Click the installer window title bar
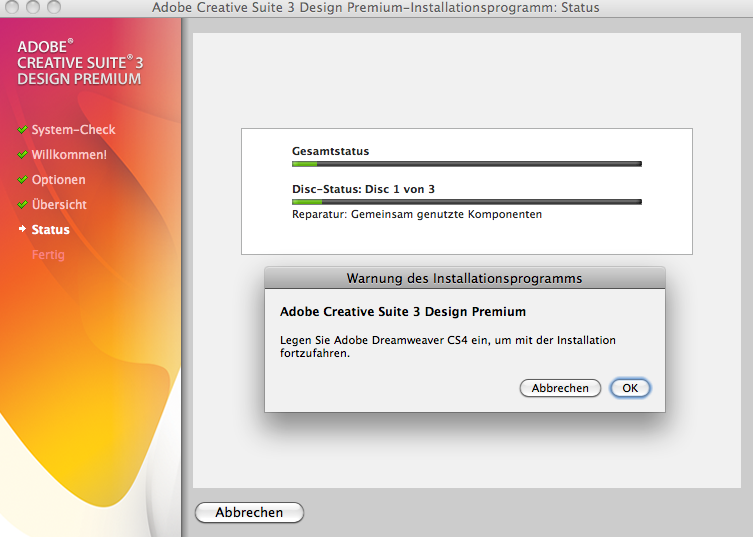Image resolution: width=753 pixels, height=537 pixels. coord(376,8)
